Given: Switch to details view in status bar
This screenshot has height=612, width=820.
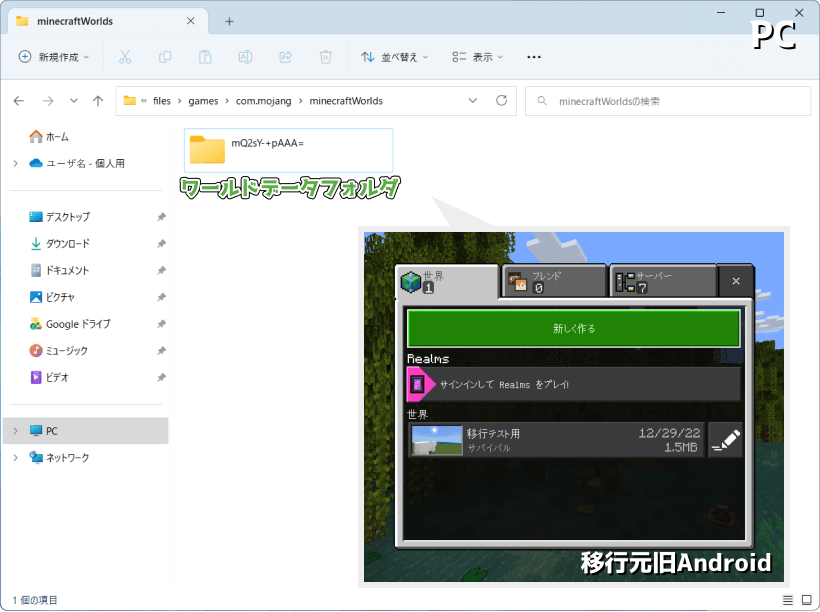Looking at the screenshot, I should point(788,600).
